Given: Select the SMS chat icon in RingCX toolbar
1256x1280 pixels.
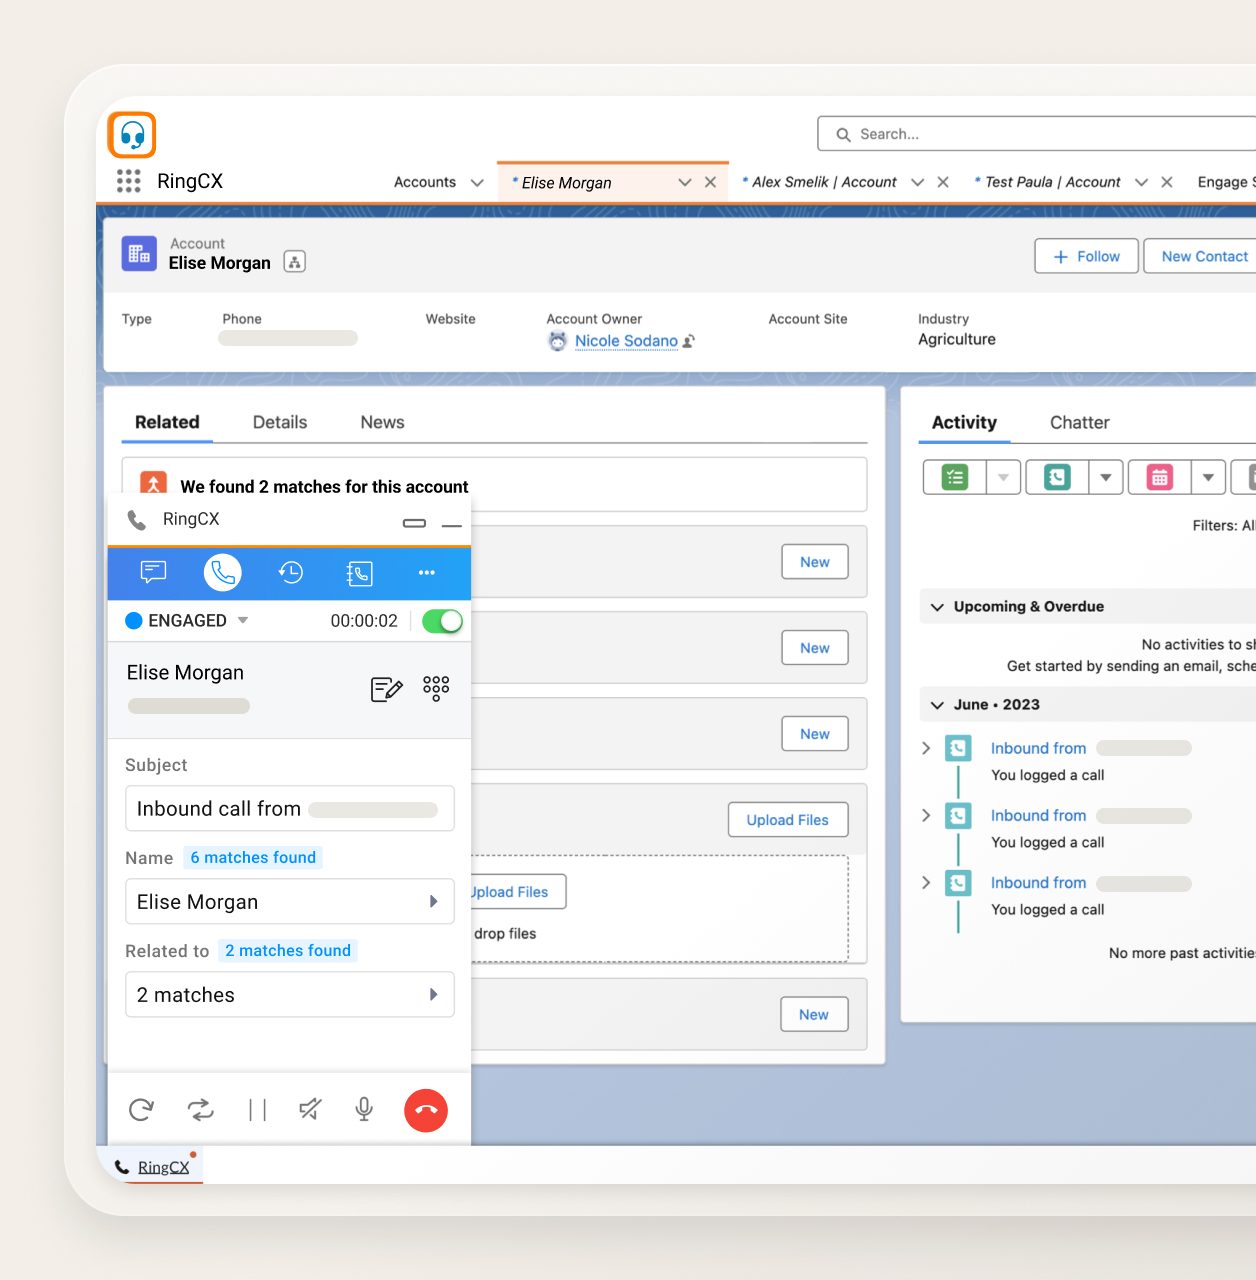Looking at the screenshot, I should click(x=153, y=572).
